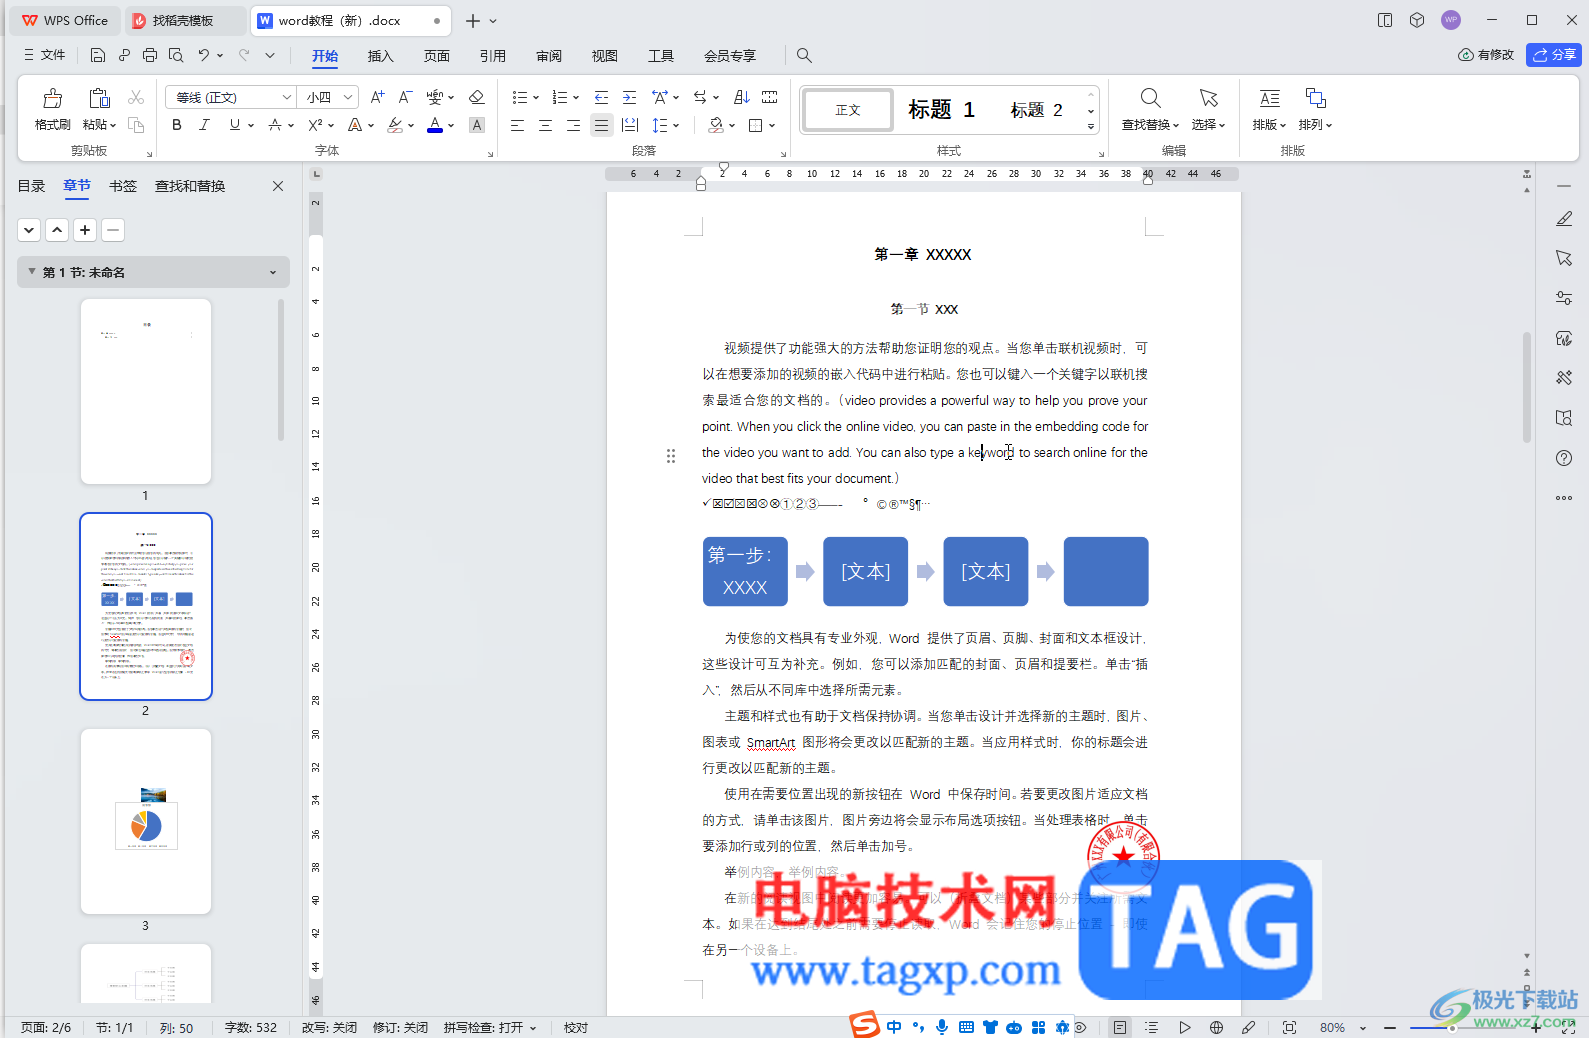Click the Save icon in quick access toolbar

[x=97, y=55]
